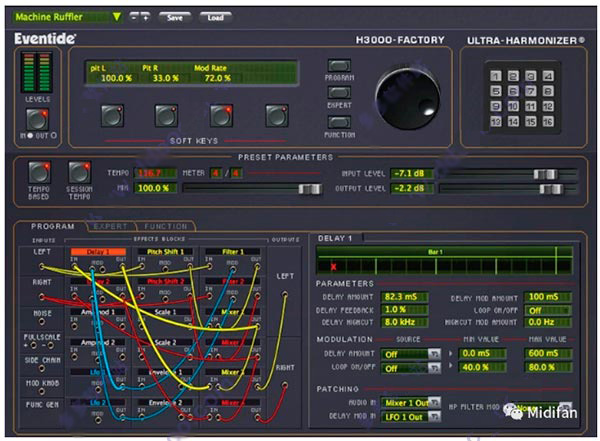Viewport: 600px width, 441px height.
Task: Click the MOD KNOB patch jack
Action: (42, 392)
